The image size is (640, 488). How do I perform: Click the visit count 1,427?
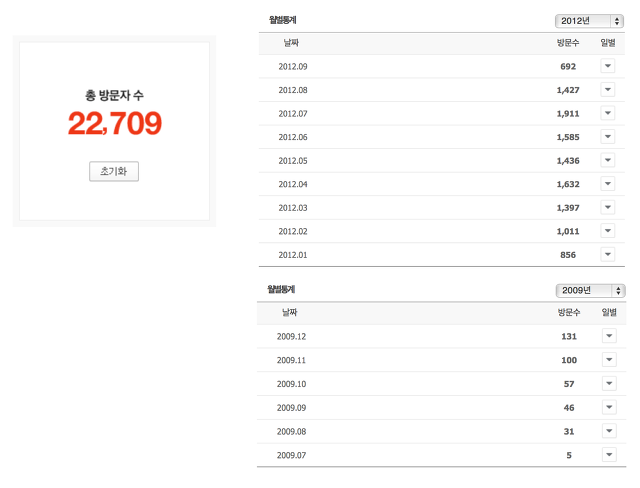568,90
